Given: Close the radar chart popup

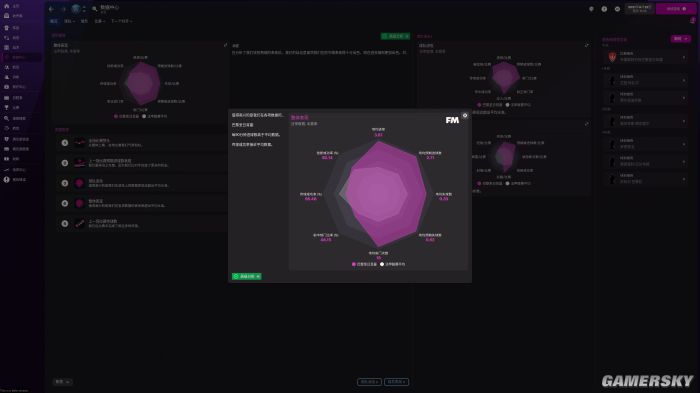Looking at the screenshot, I should (x=465, y=115).
